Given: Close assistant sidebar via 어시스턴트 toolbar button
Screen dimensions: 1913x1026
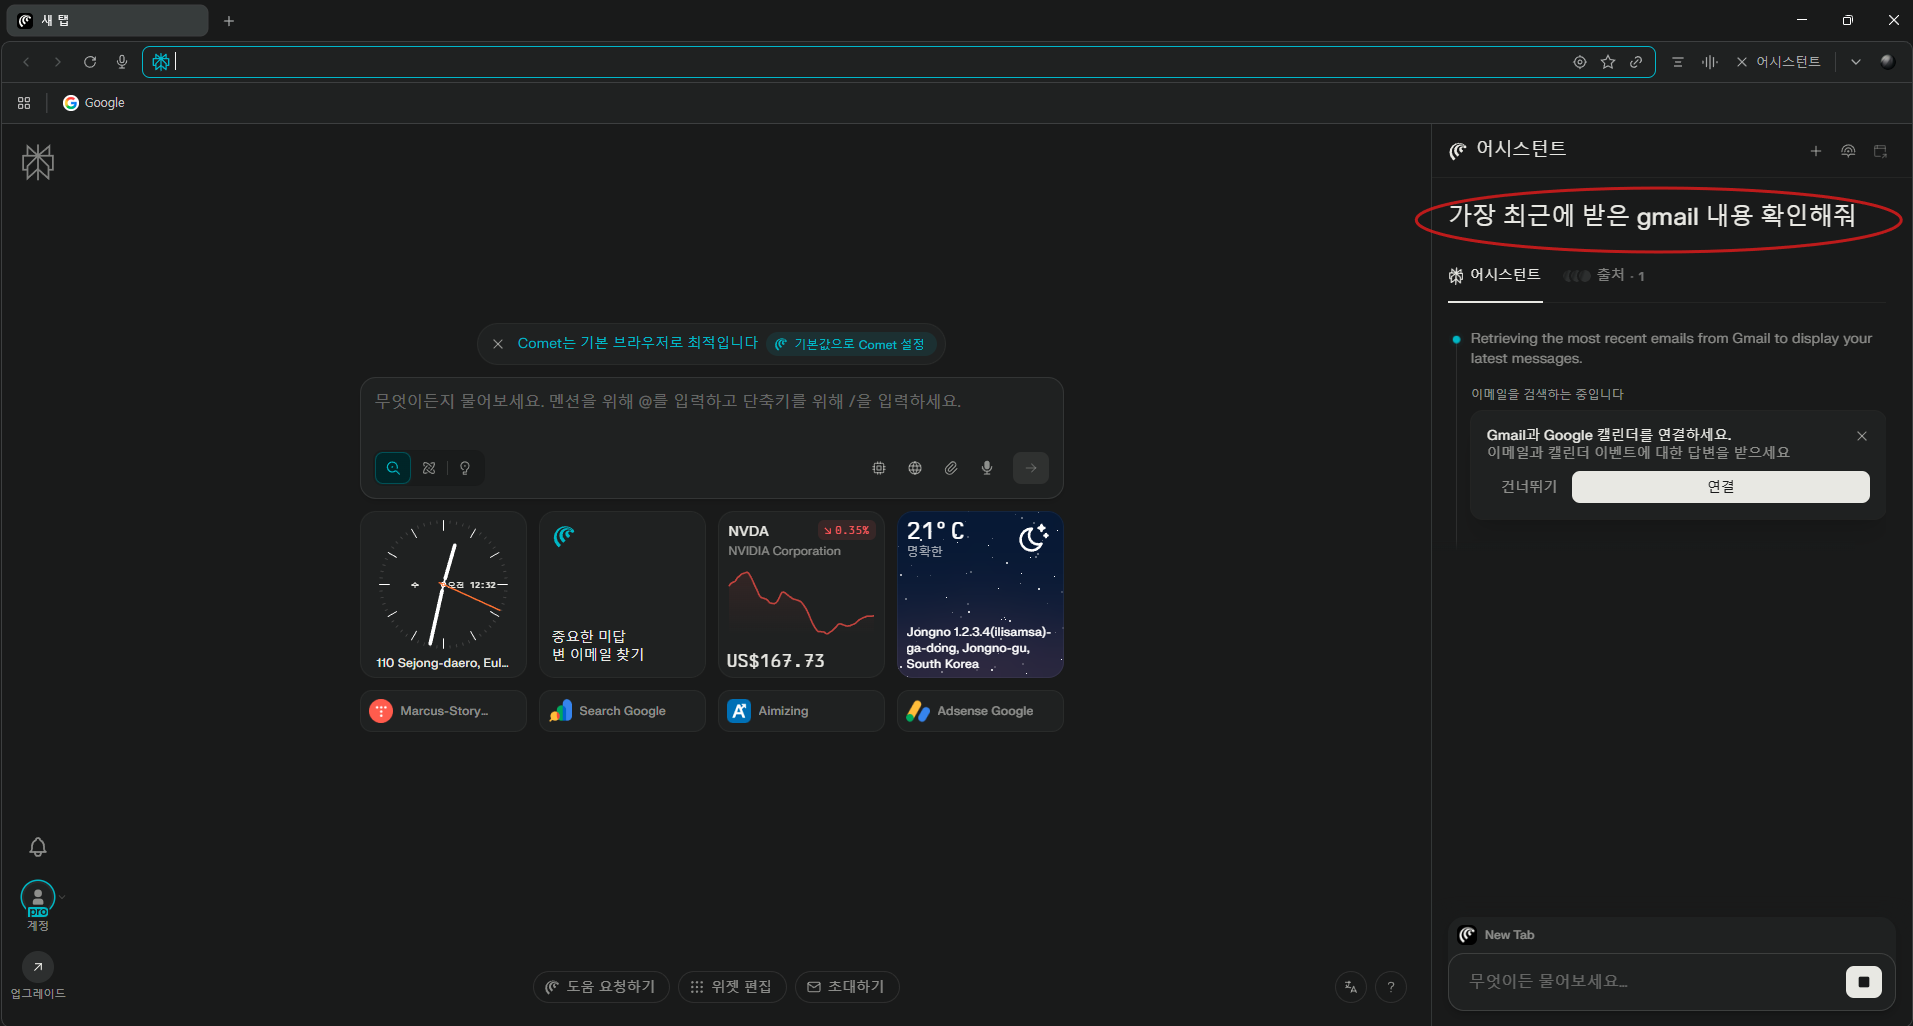Looking at the screenshot, I should (1778, 62).
